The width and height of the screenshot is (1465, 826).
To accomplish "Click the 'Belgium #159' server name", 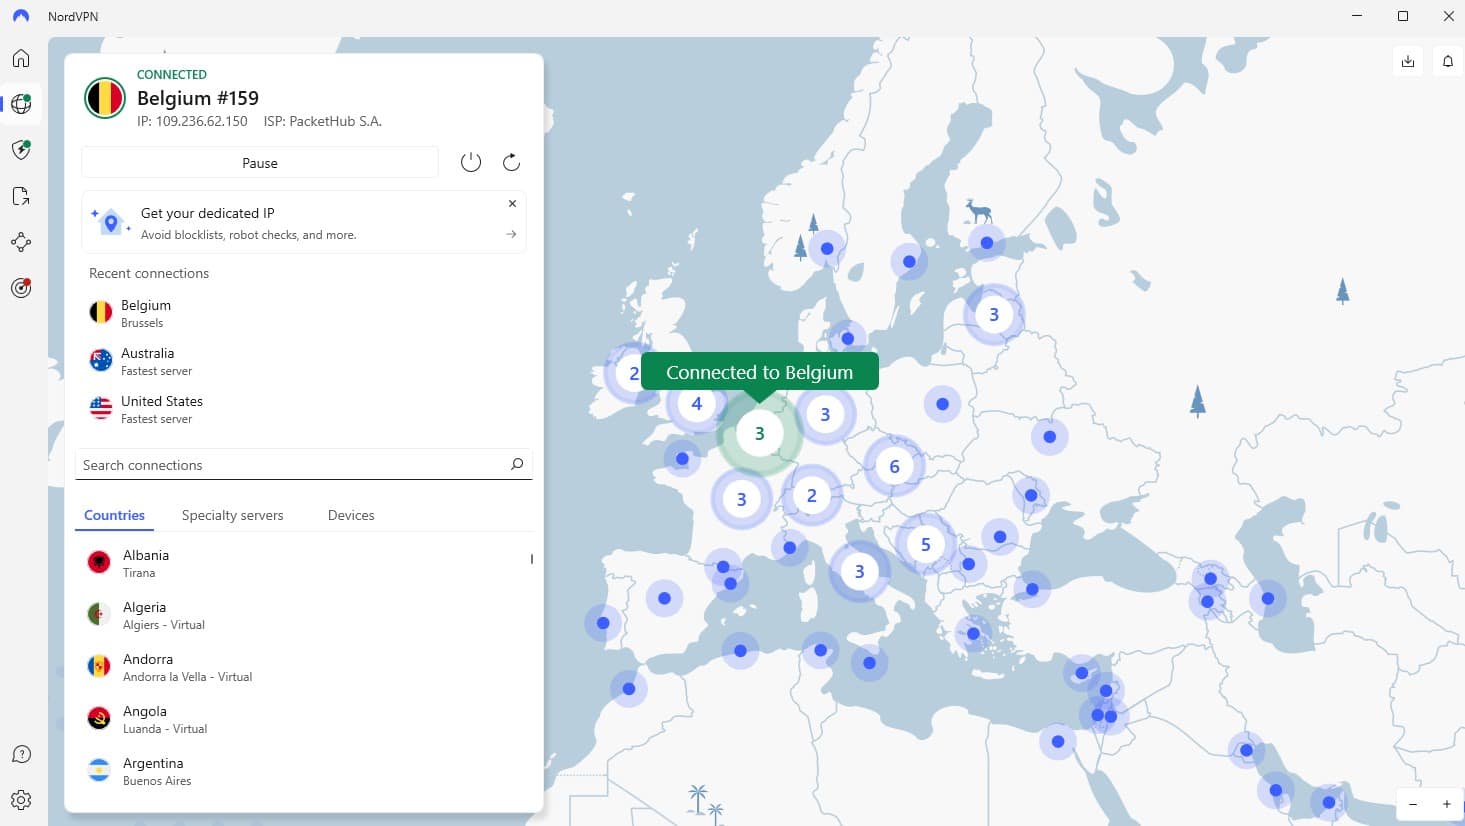I will 198,98.
